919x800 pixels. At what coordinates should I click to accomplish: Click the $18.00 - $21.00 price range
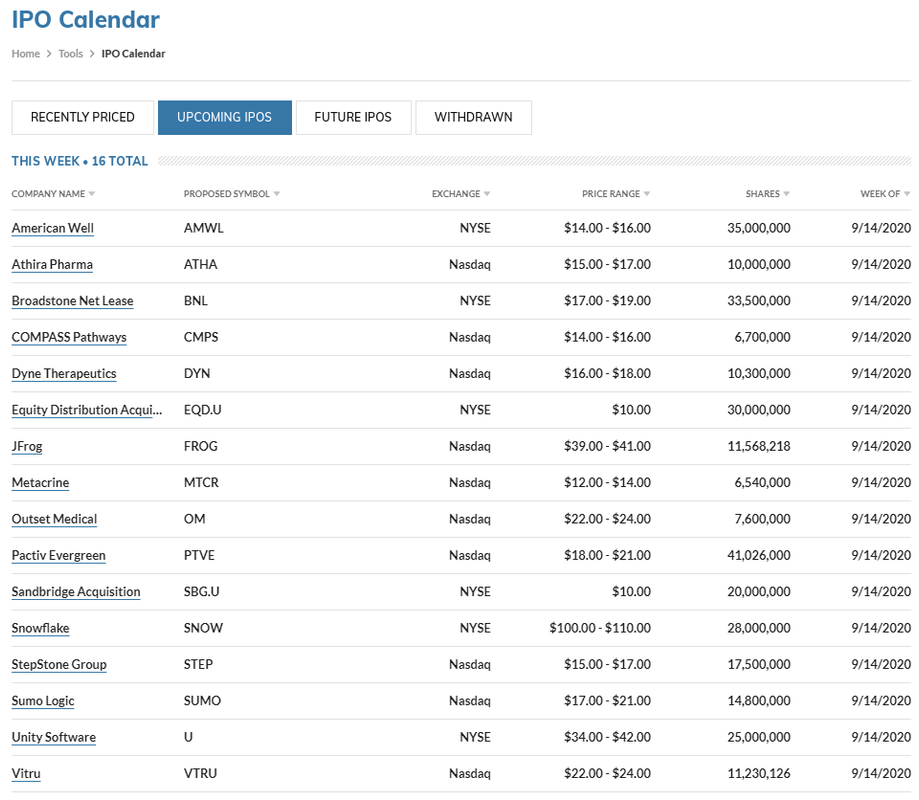point(607,556)
